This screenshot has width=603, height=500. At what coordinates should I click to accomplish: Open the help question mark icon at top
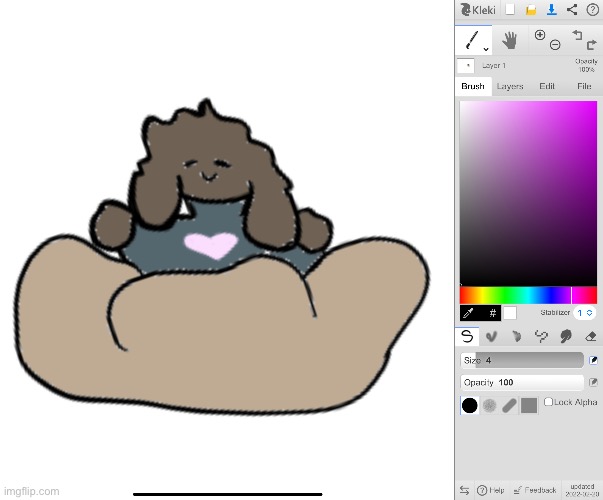point(592,10)
